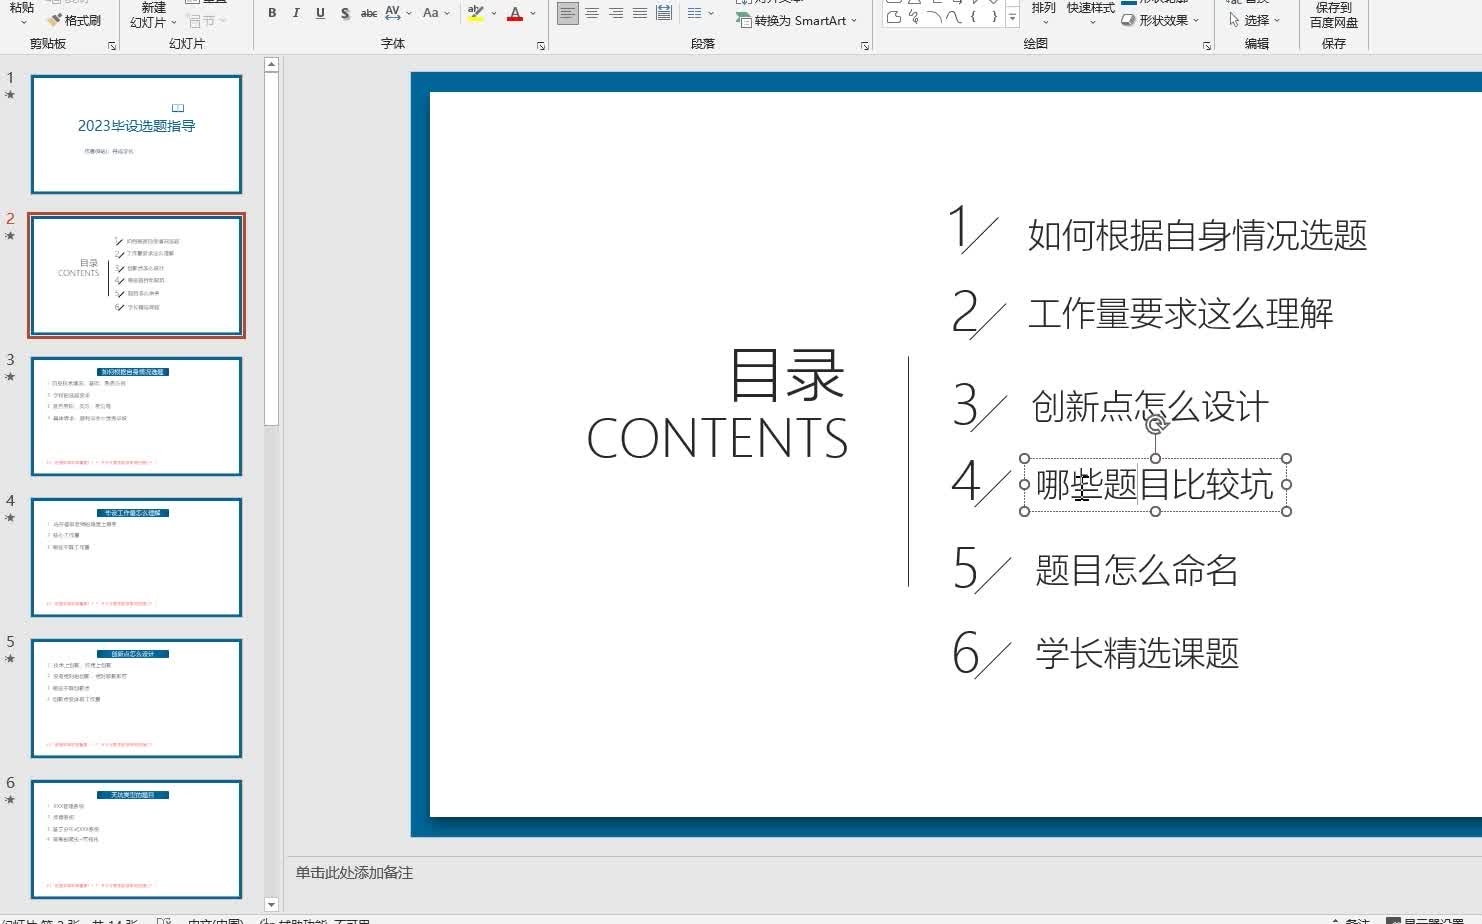Select the left brace shape

pyautogui.click(x=973, y=16)
